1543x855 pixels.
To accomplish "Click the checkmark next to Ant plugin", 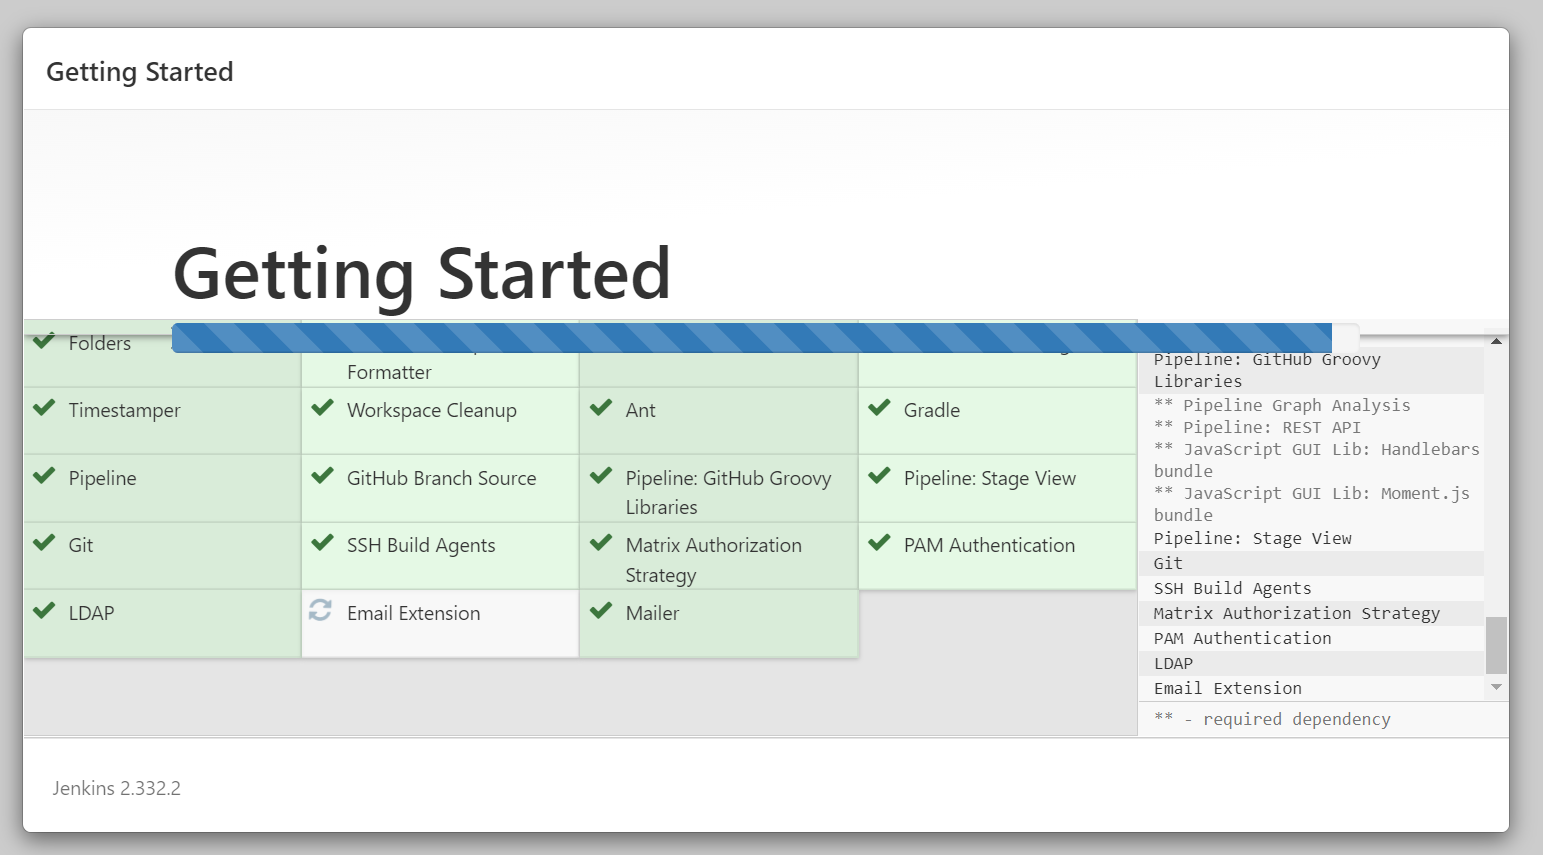I will click(600, 409).
